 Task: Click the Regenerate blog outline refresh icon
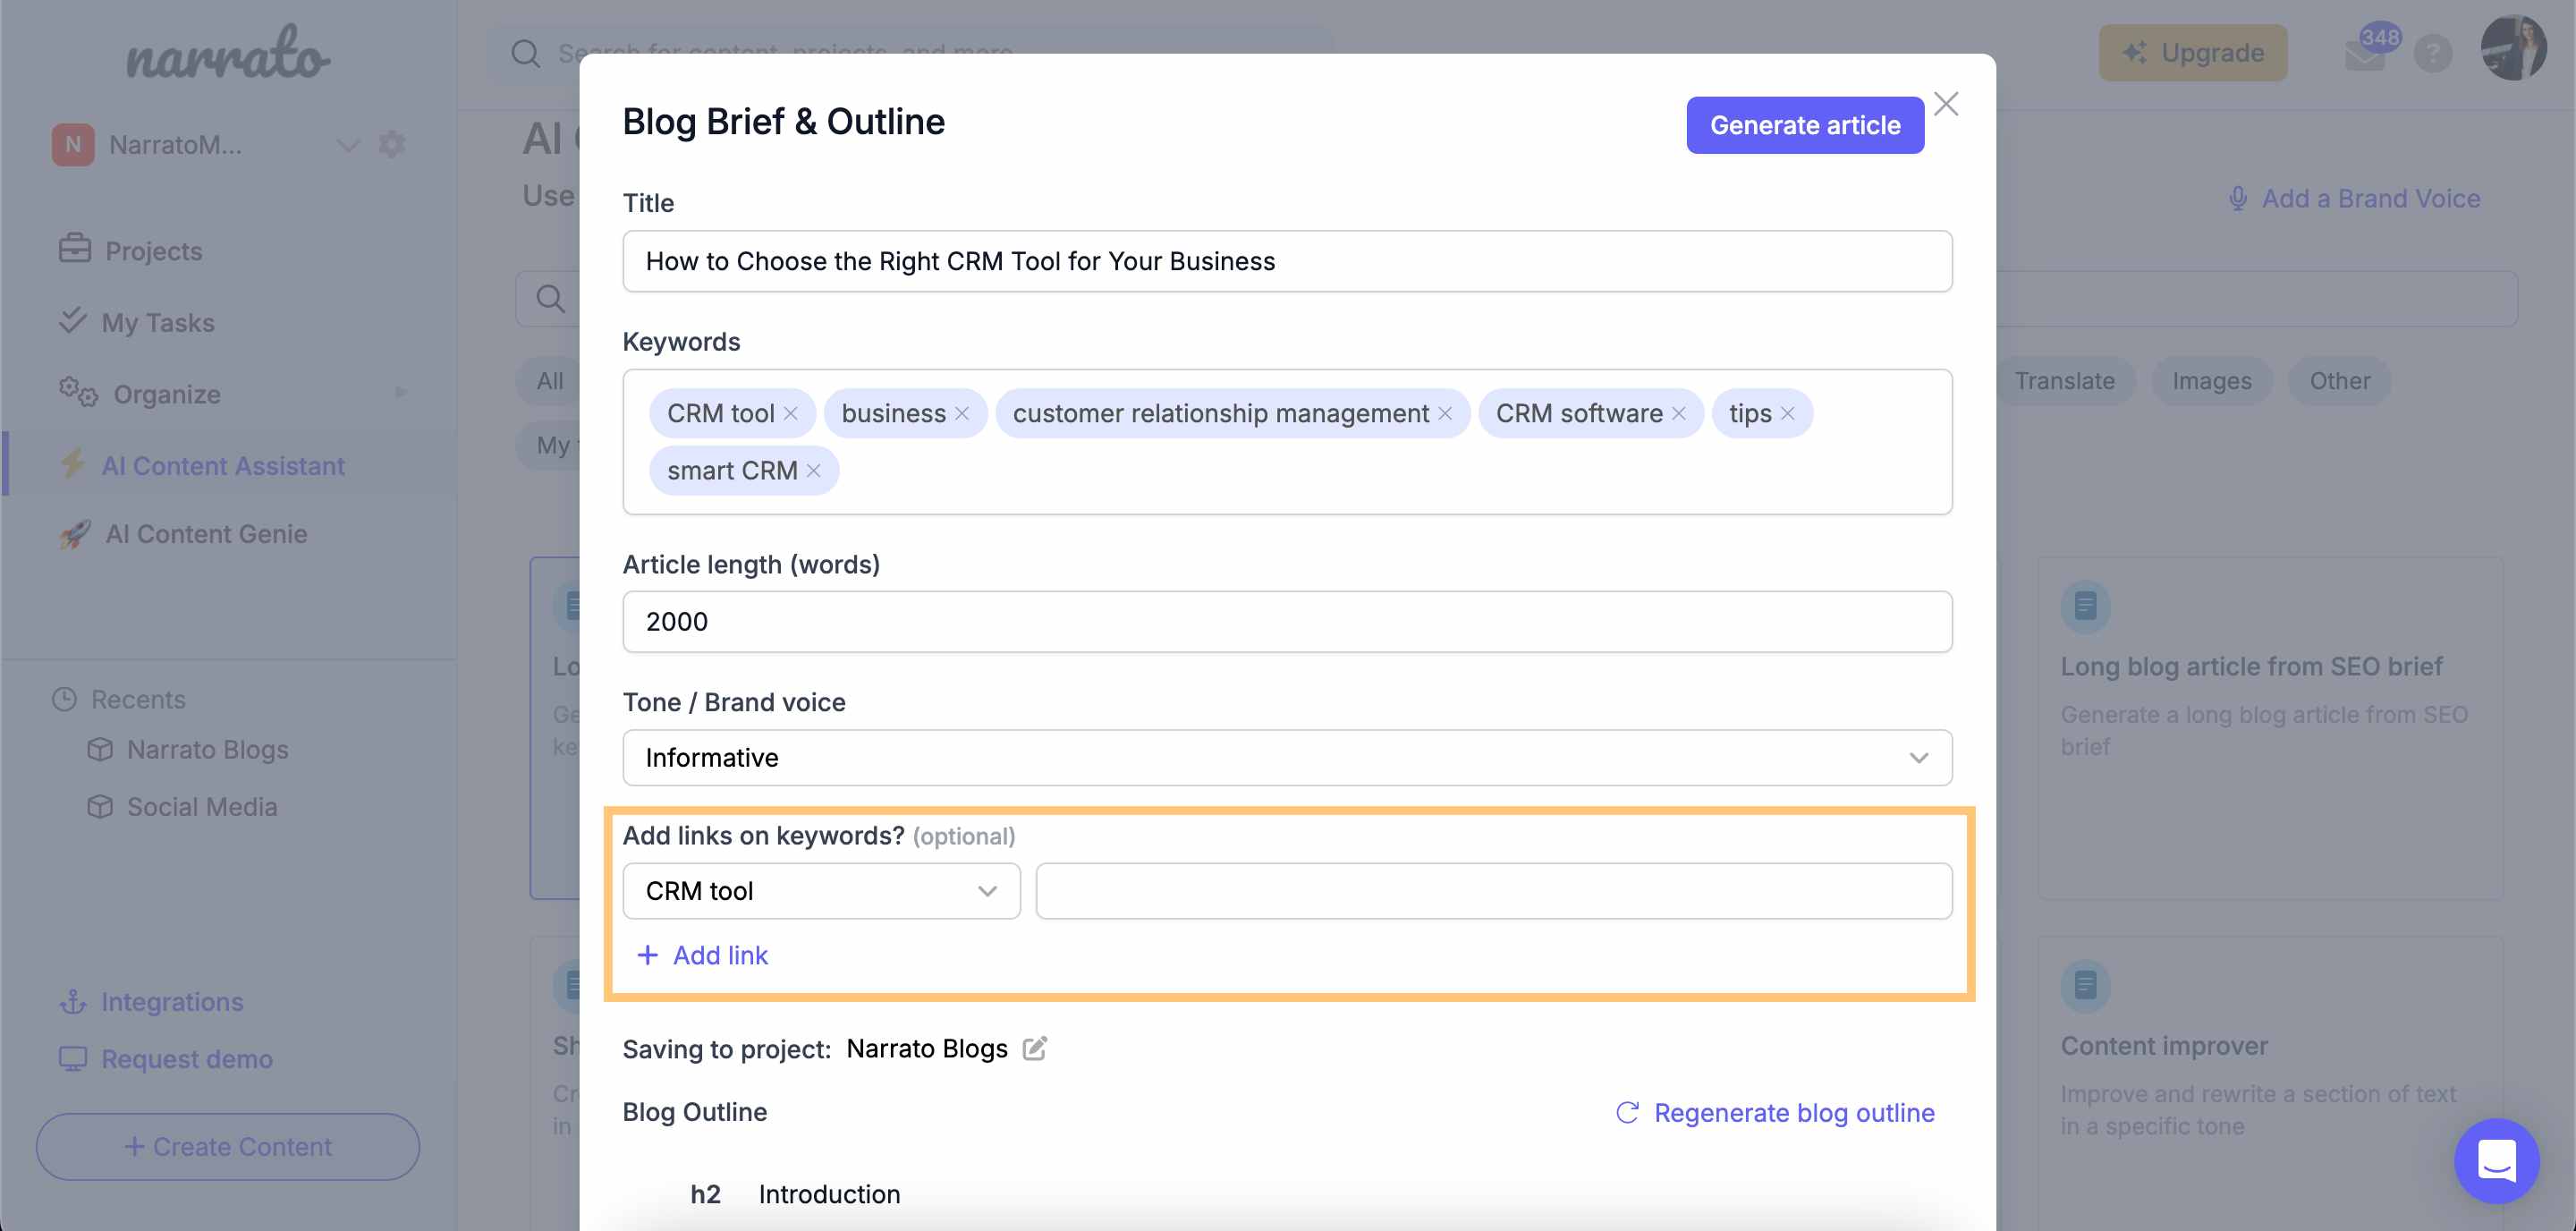(1627, 1113)
